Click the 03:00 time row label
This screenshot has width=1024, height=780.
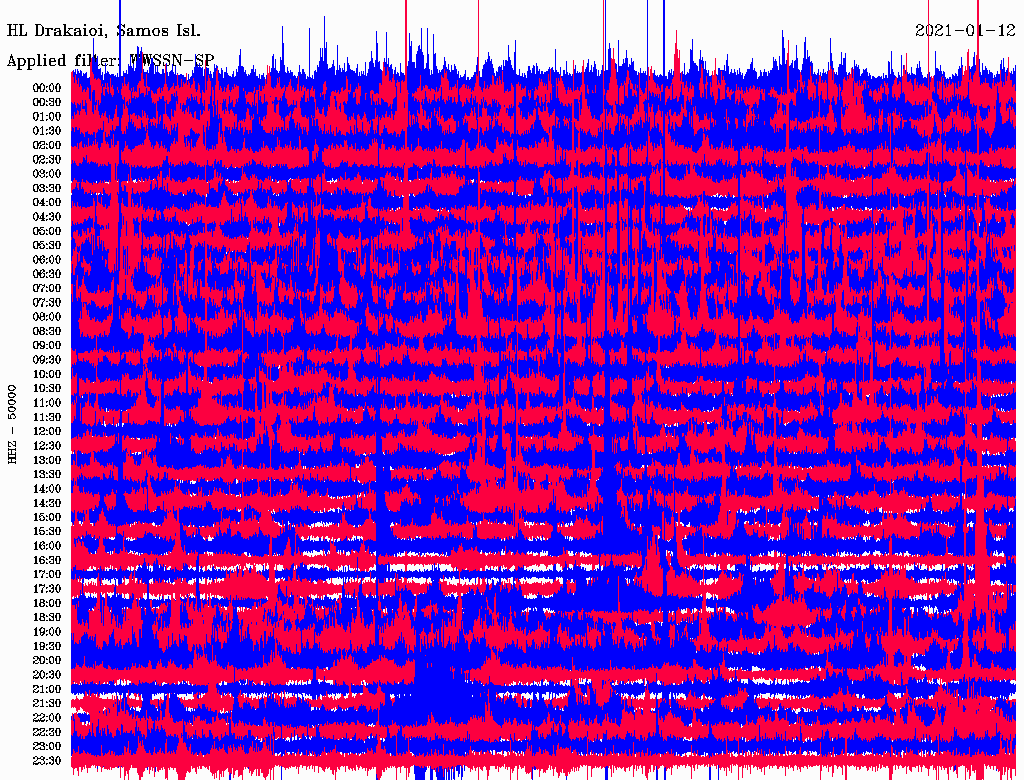(47, 174)
